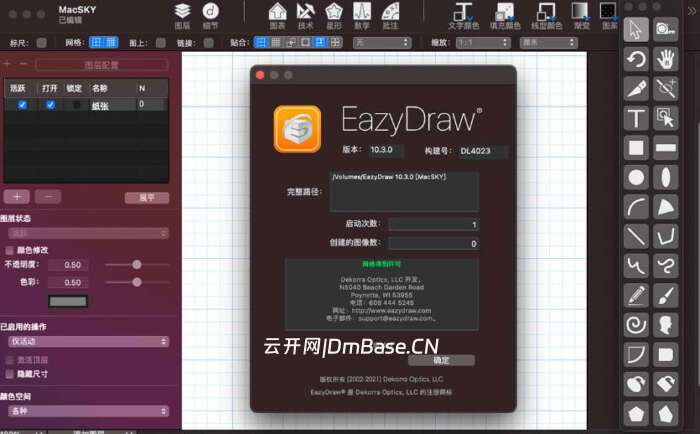Click the gray layer color swatch
This screenshot has height=434, width=700.
click(68, 301)
